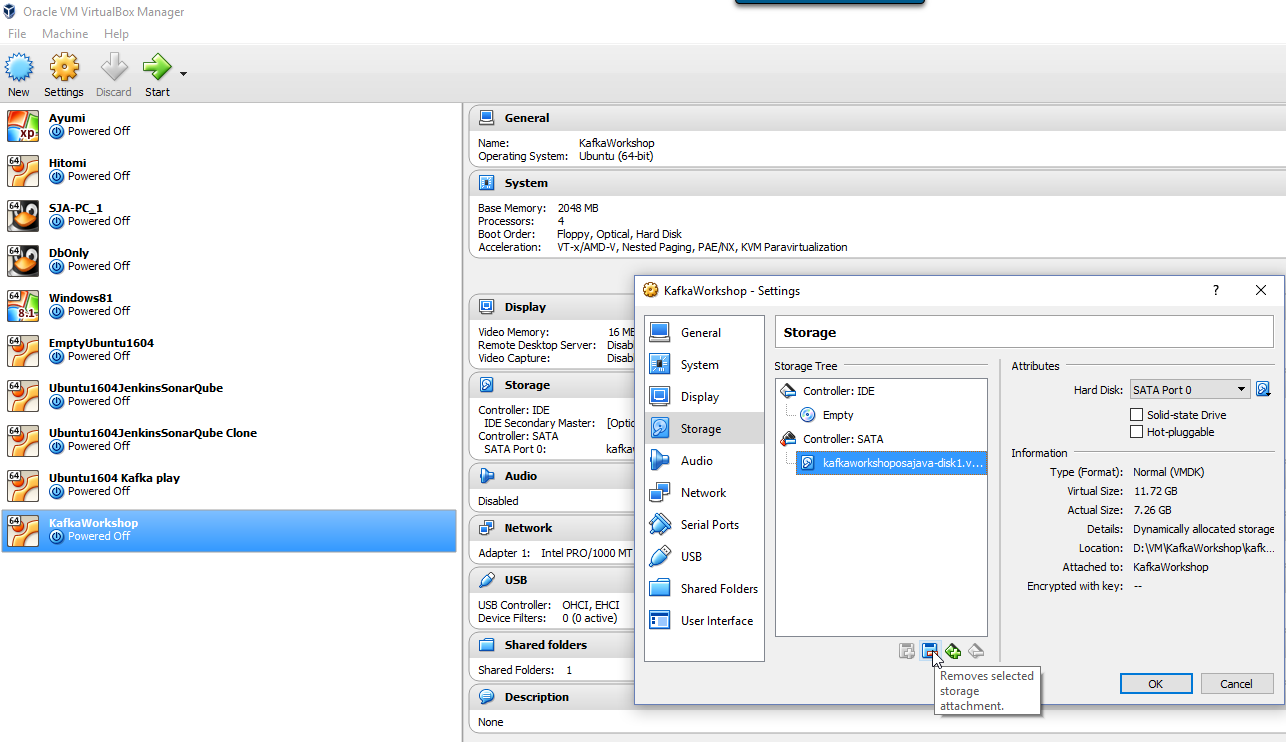Open the Network settings category
This screenshot has width=1286, height=742.
coord(704,493)
